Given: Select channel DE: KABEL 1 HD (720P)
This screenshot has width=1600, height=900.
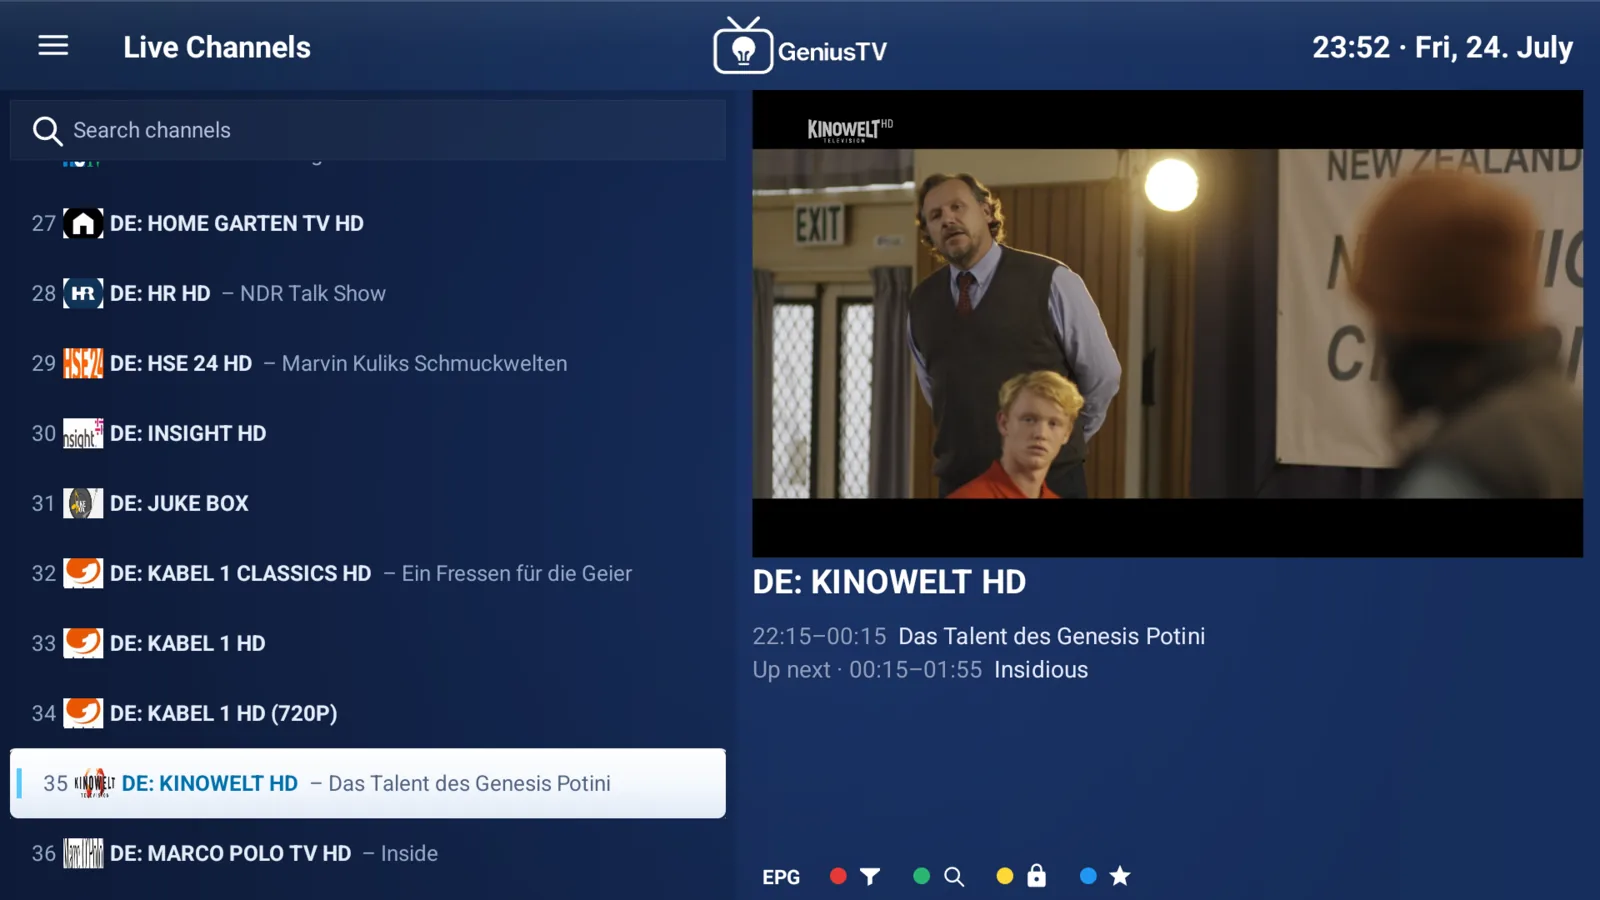Looking at the screenshot, I should coord(368,713).
